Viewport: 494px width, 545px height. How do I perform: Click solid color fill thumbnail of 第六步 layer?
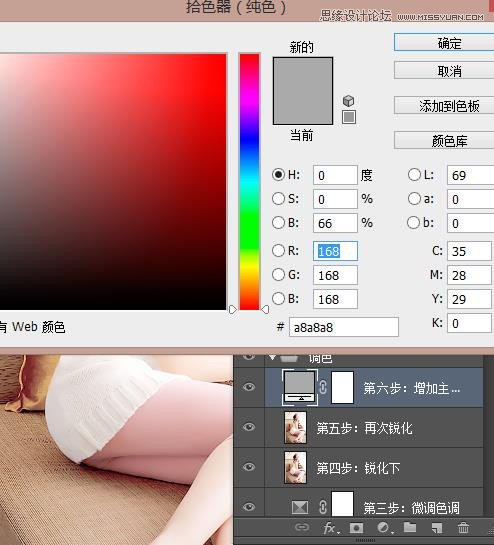point(299,387)
